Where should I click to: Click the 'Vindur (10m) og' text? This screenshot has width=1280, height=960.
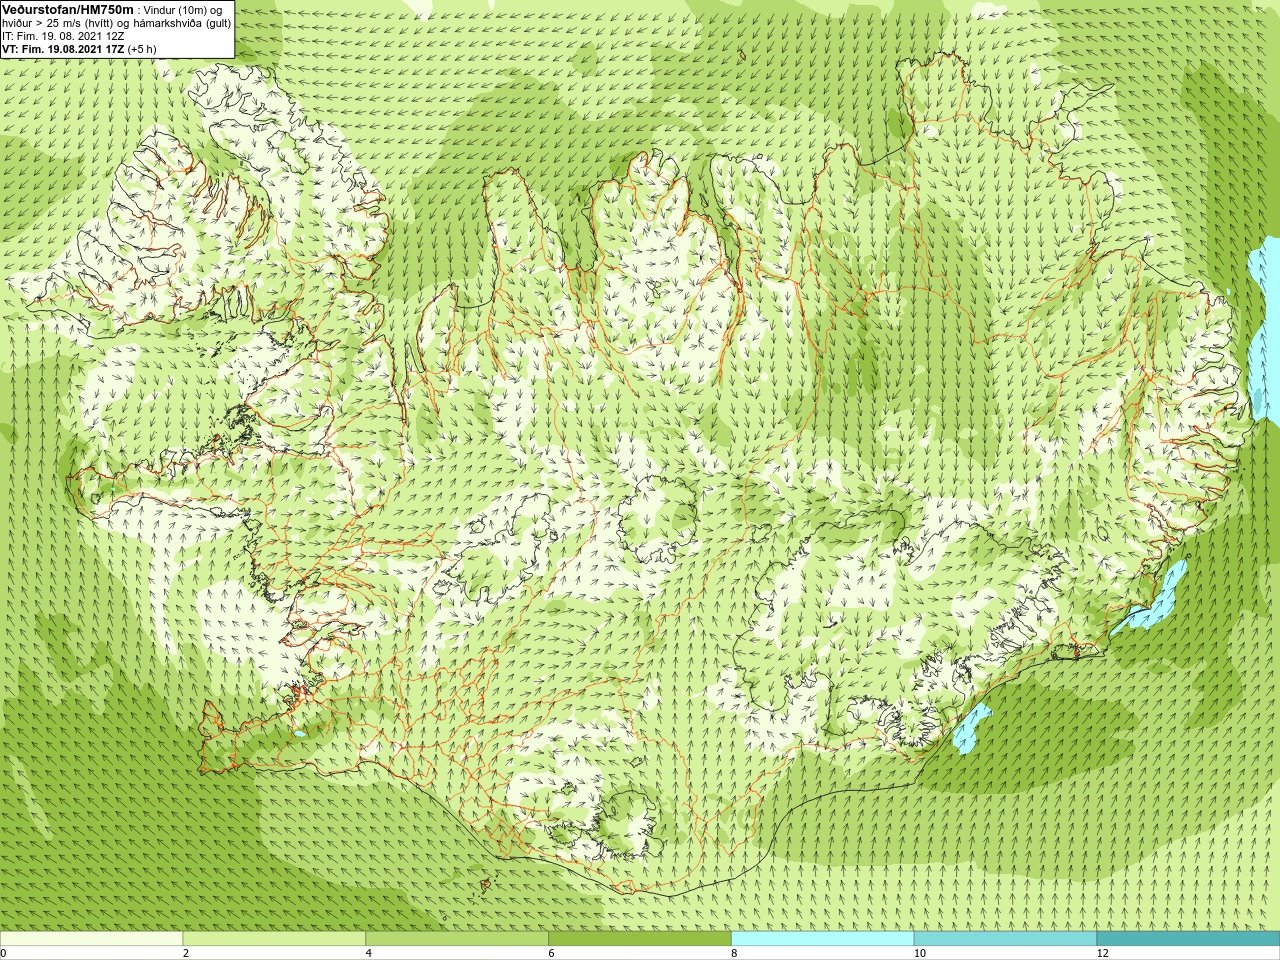(184, 10)
